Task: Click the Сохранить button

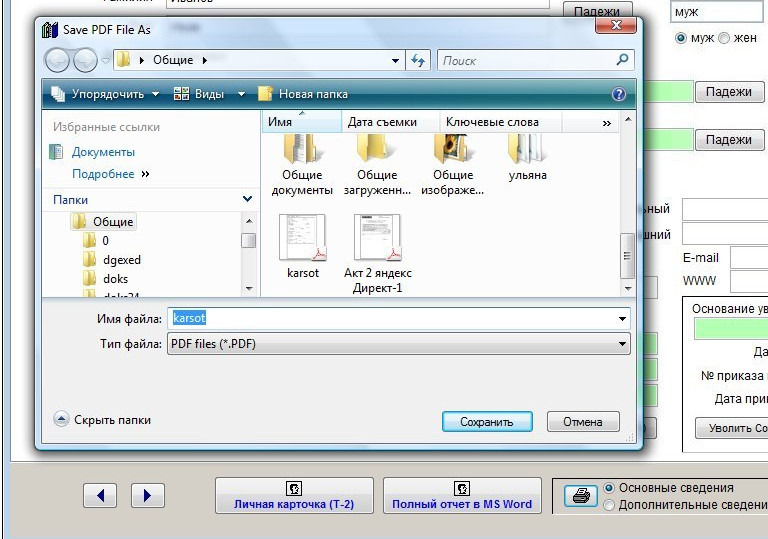Action: tap(487, 421)
